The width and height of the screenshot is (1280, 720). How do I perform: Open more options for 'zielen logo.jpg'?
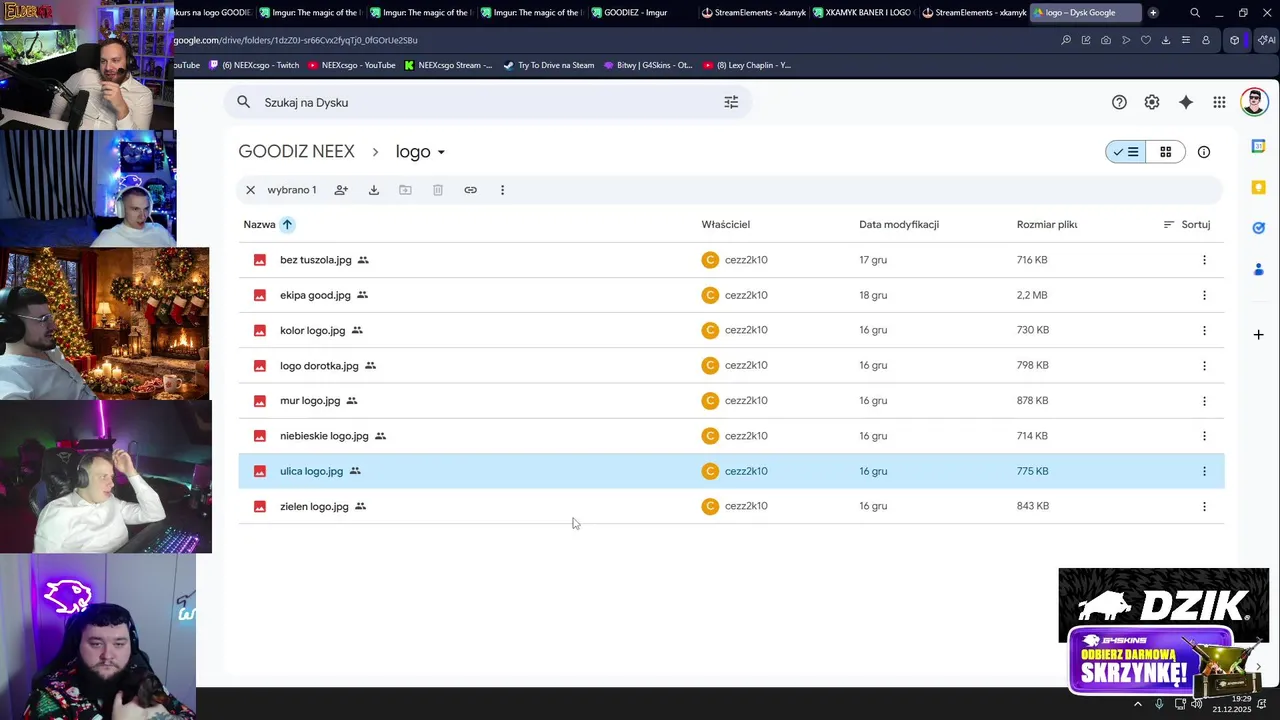point(1204,506)
